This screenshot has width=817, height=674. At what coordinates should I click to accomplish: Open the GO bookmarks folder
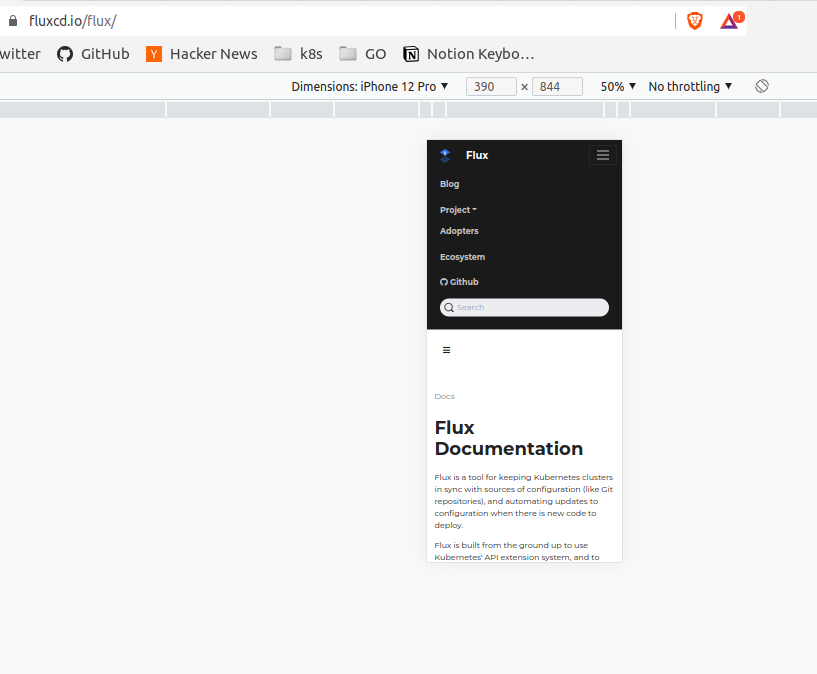(x=362, y=54)
